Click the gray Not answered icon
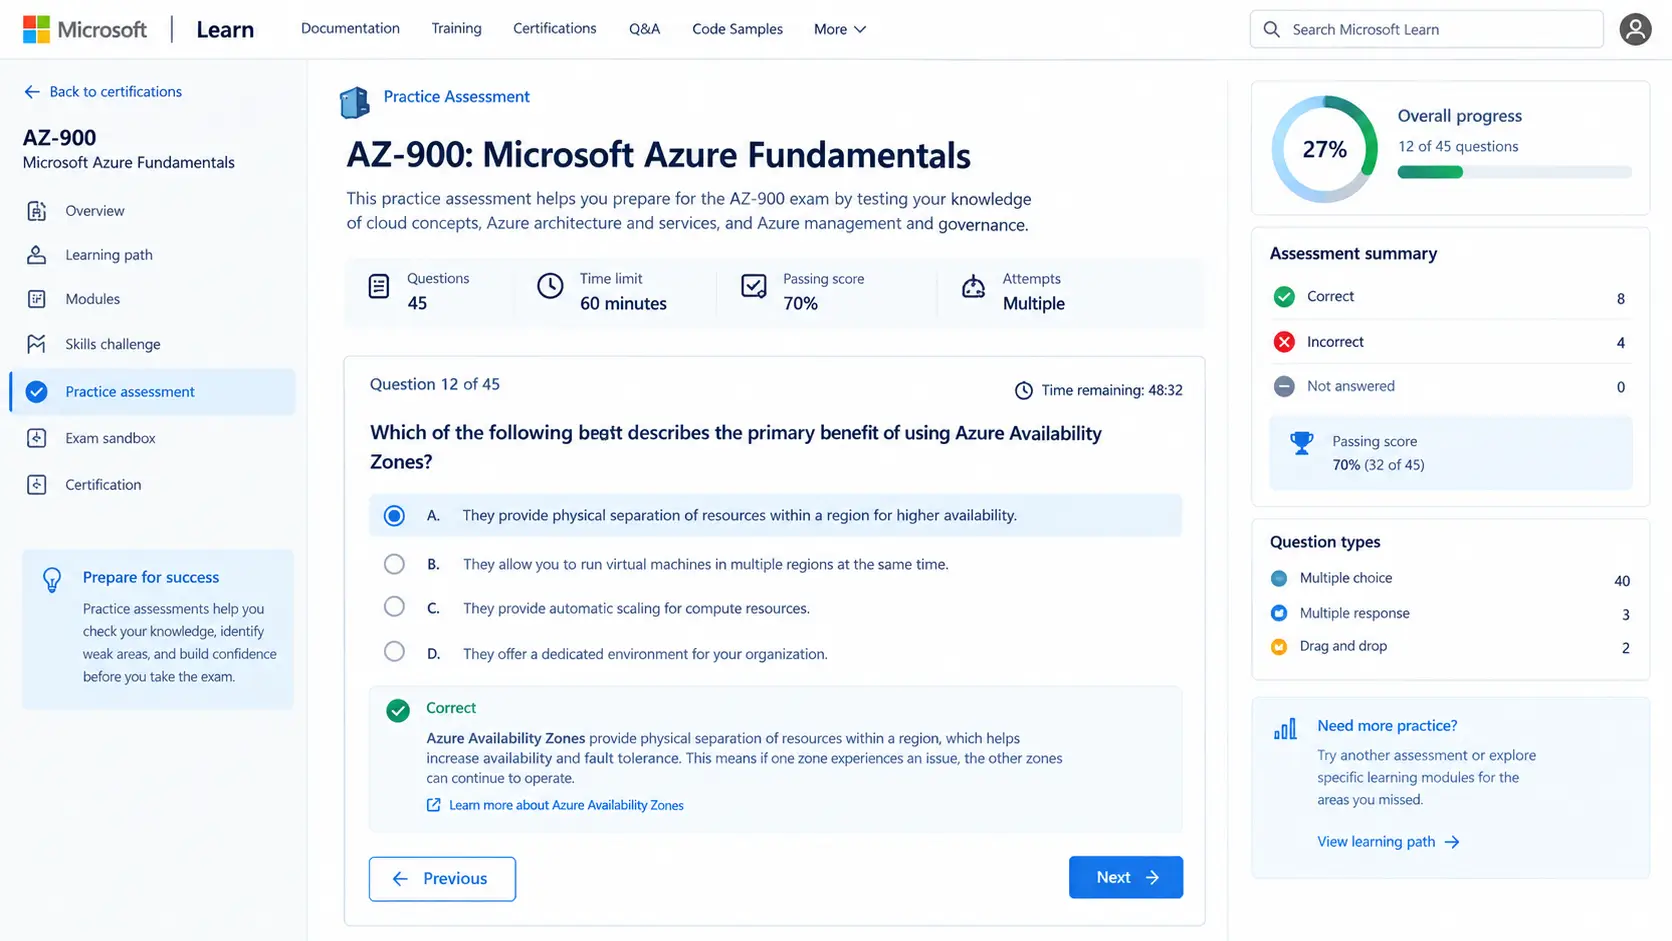 click(1284, 386)
